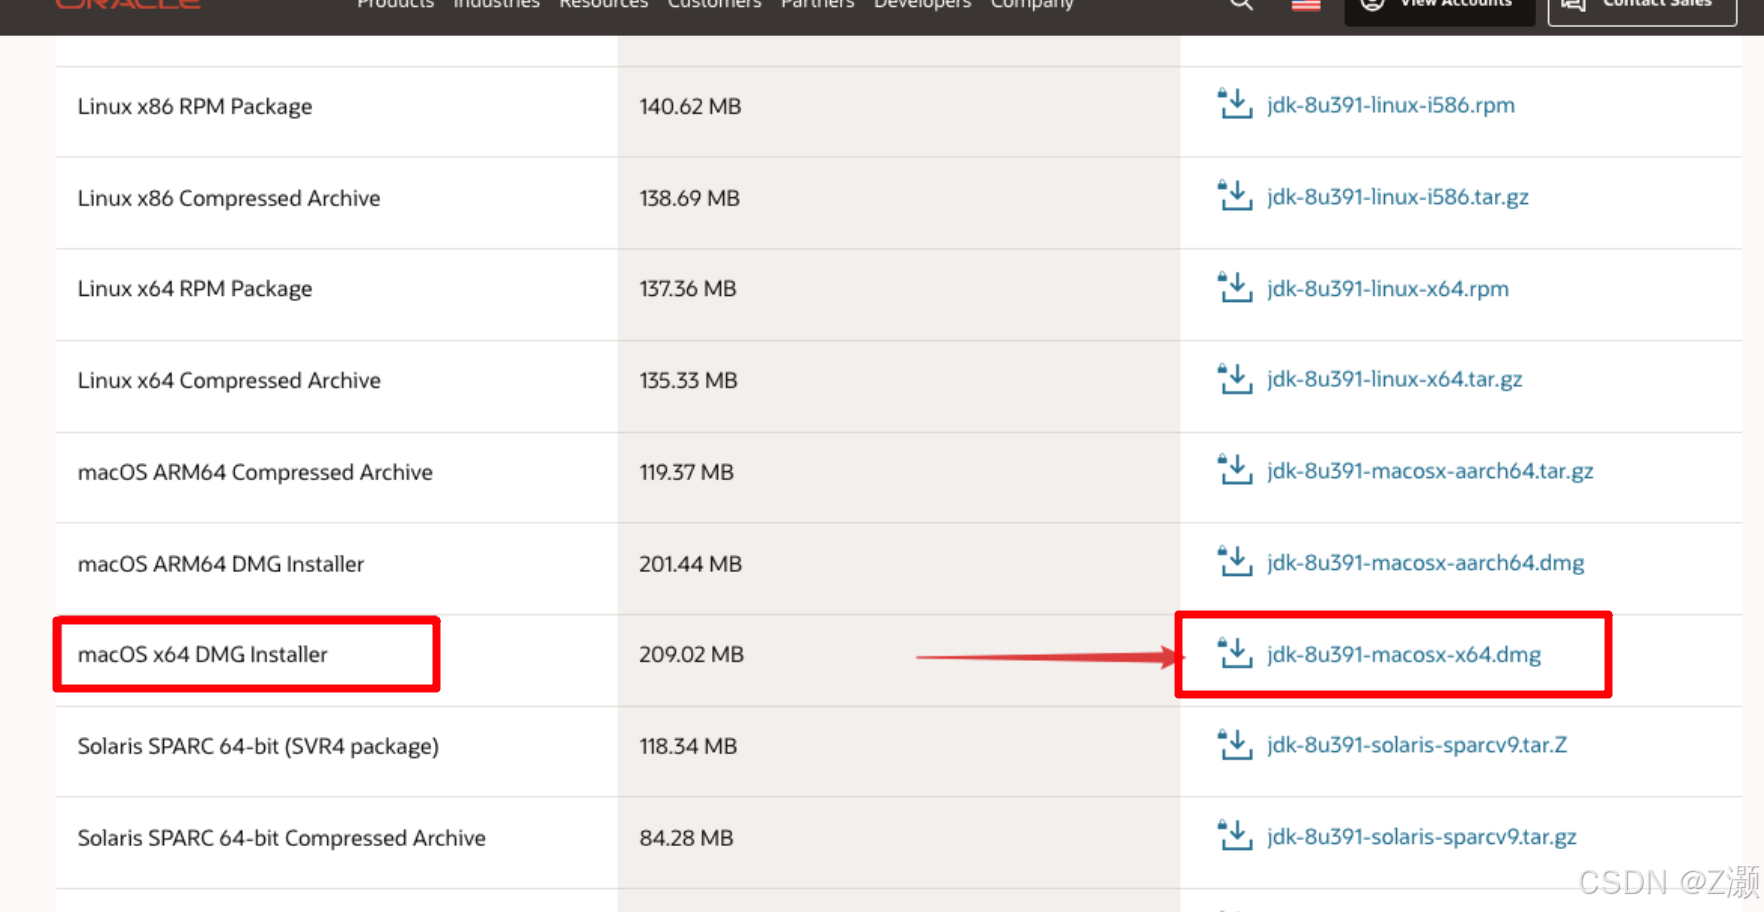Click download icon for jdk-8u391-solaris-sparcv9.tar.Z
Screen dimensions: 1764x912
click(1235, 744)
